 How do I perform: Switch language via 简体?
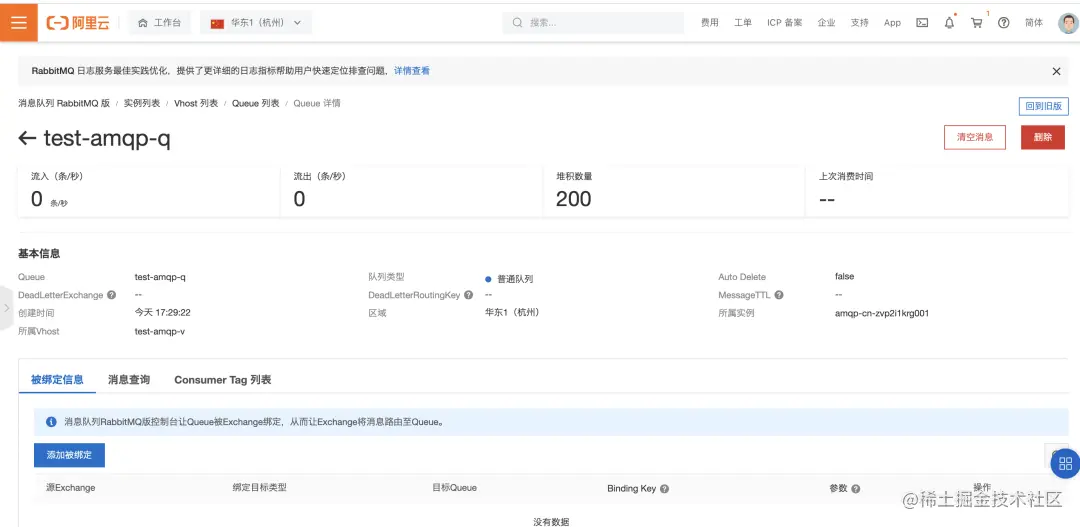coord(1034,23)
